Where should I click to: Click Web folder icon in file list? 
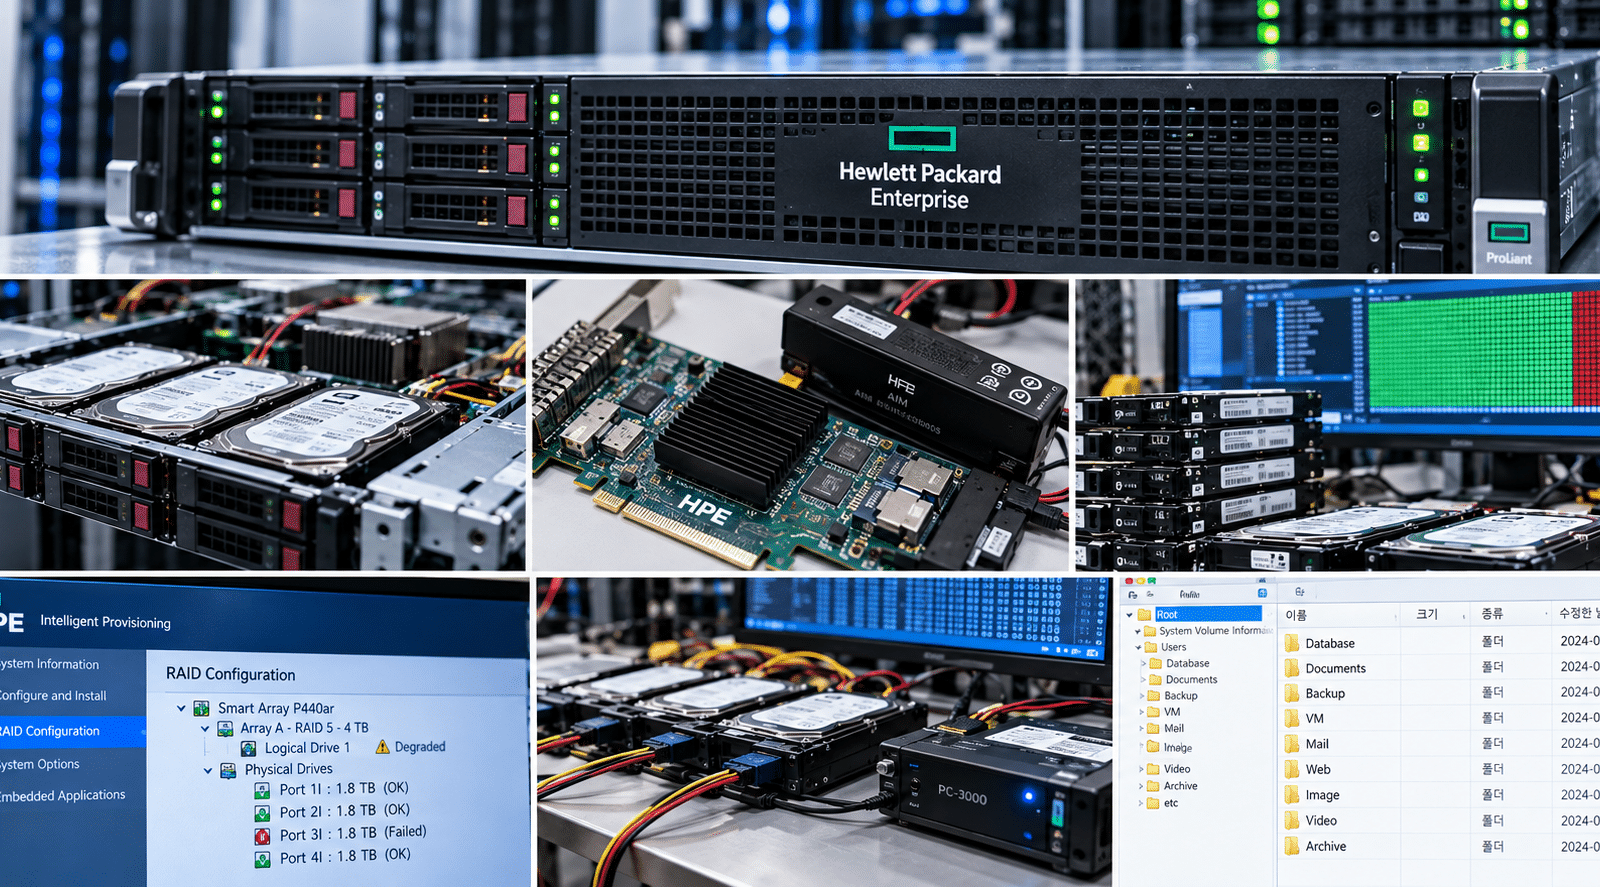point(1292,769)
